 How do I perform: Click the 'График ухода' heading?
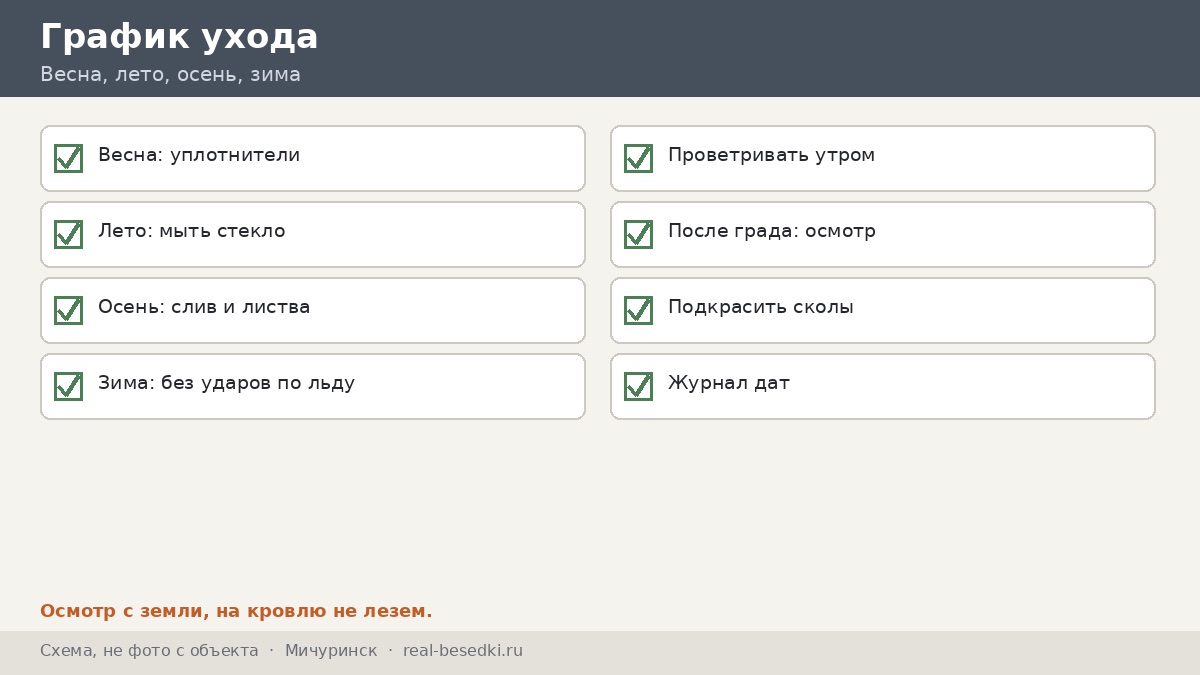click(179, 37)
